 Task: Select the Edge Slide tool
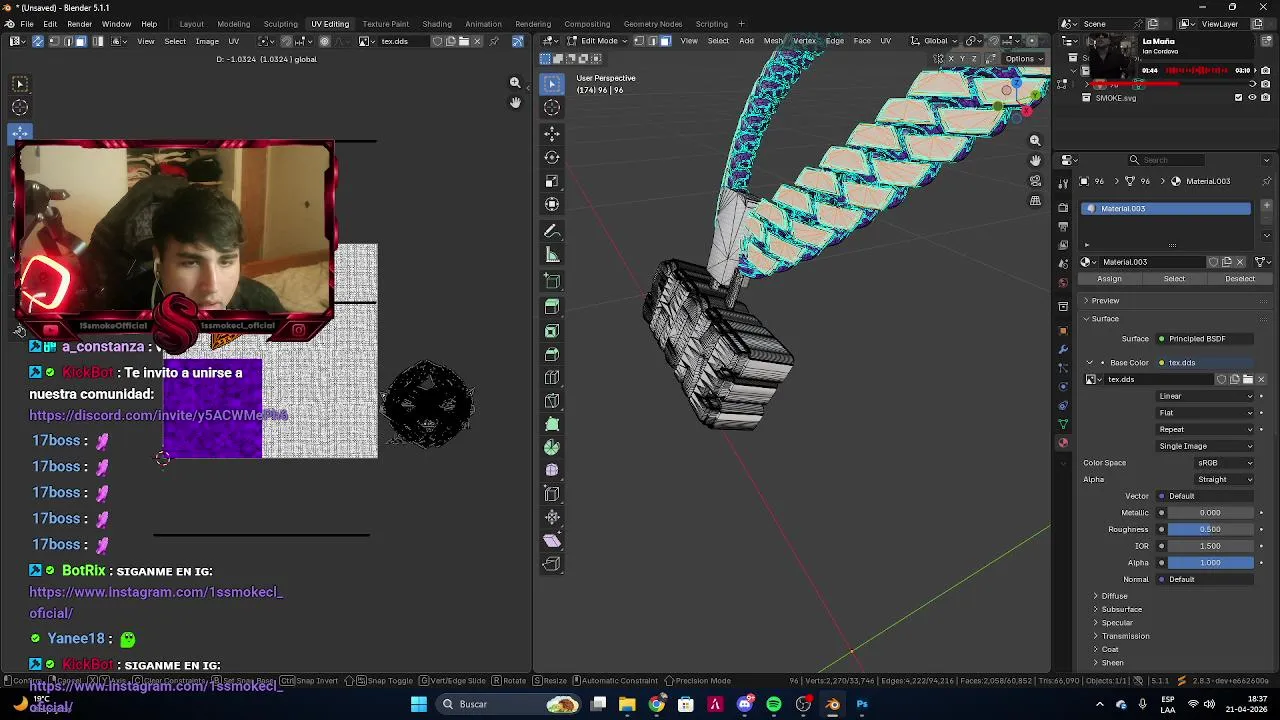pyautogui.click(x=552, y=493)
